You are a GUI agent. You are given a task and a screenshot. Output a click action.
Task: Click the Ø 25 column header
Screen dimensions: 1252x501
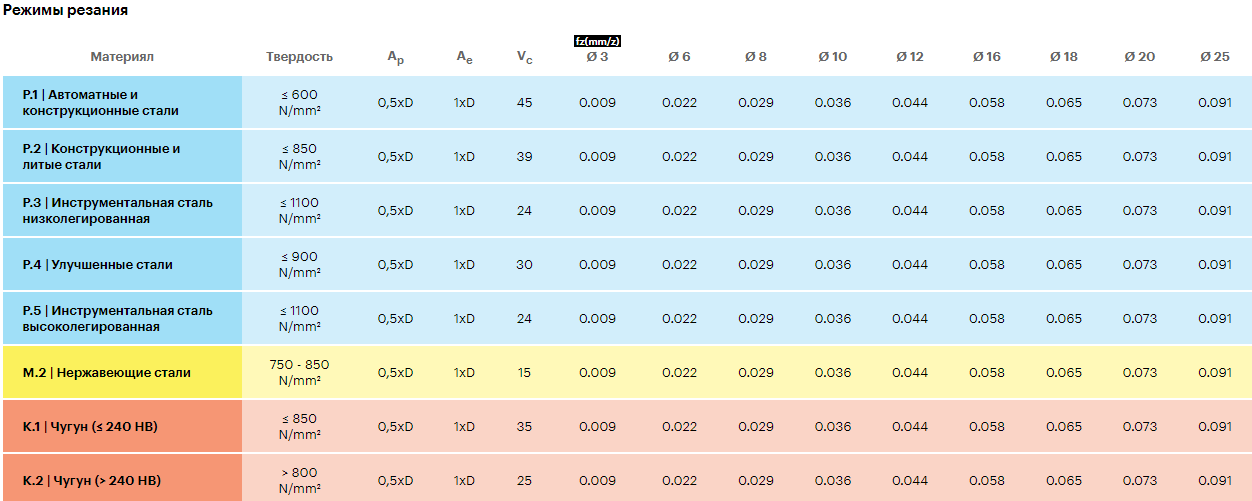pos(1215,57)
